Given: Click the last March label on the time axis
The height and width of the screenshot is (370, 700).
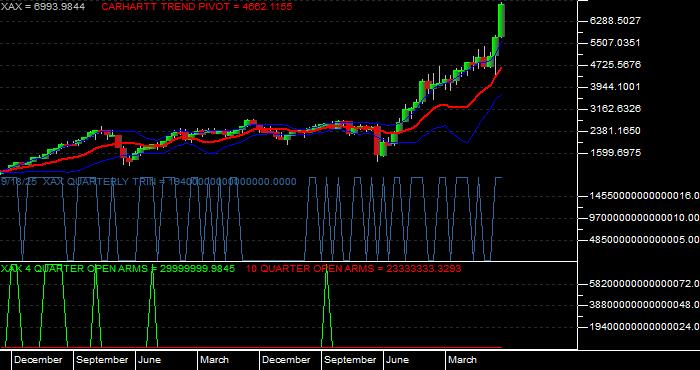Looking at the screenshot, I should 462,360.
